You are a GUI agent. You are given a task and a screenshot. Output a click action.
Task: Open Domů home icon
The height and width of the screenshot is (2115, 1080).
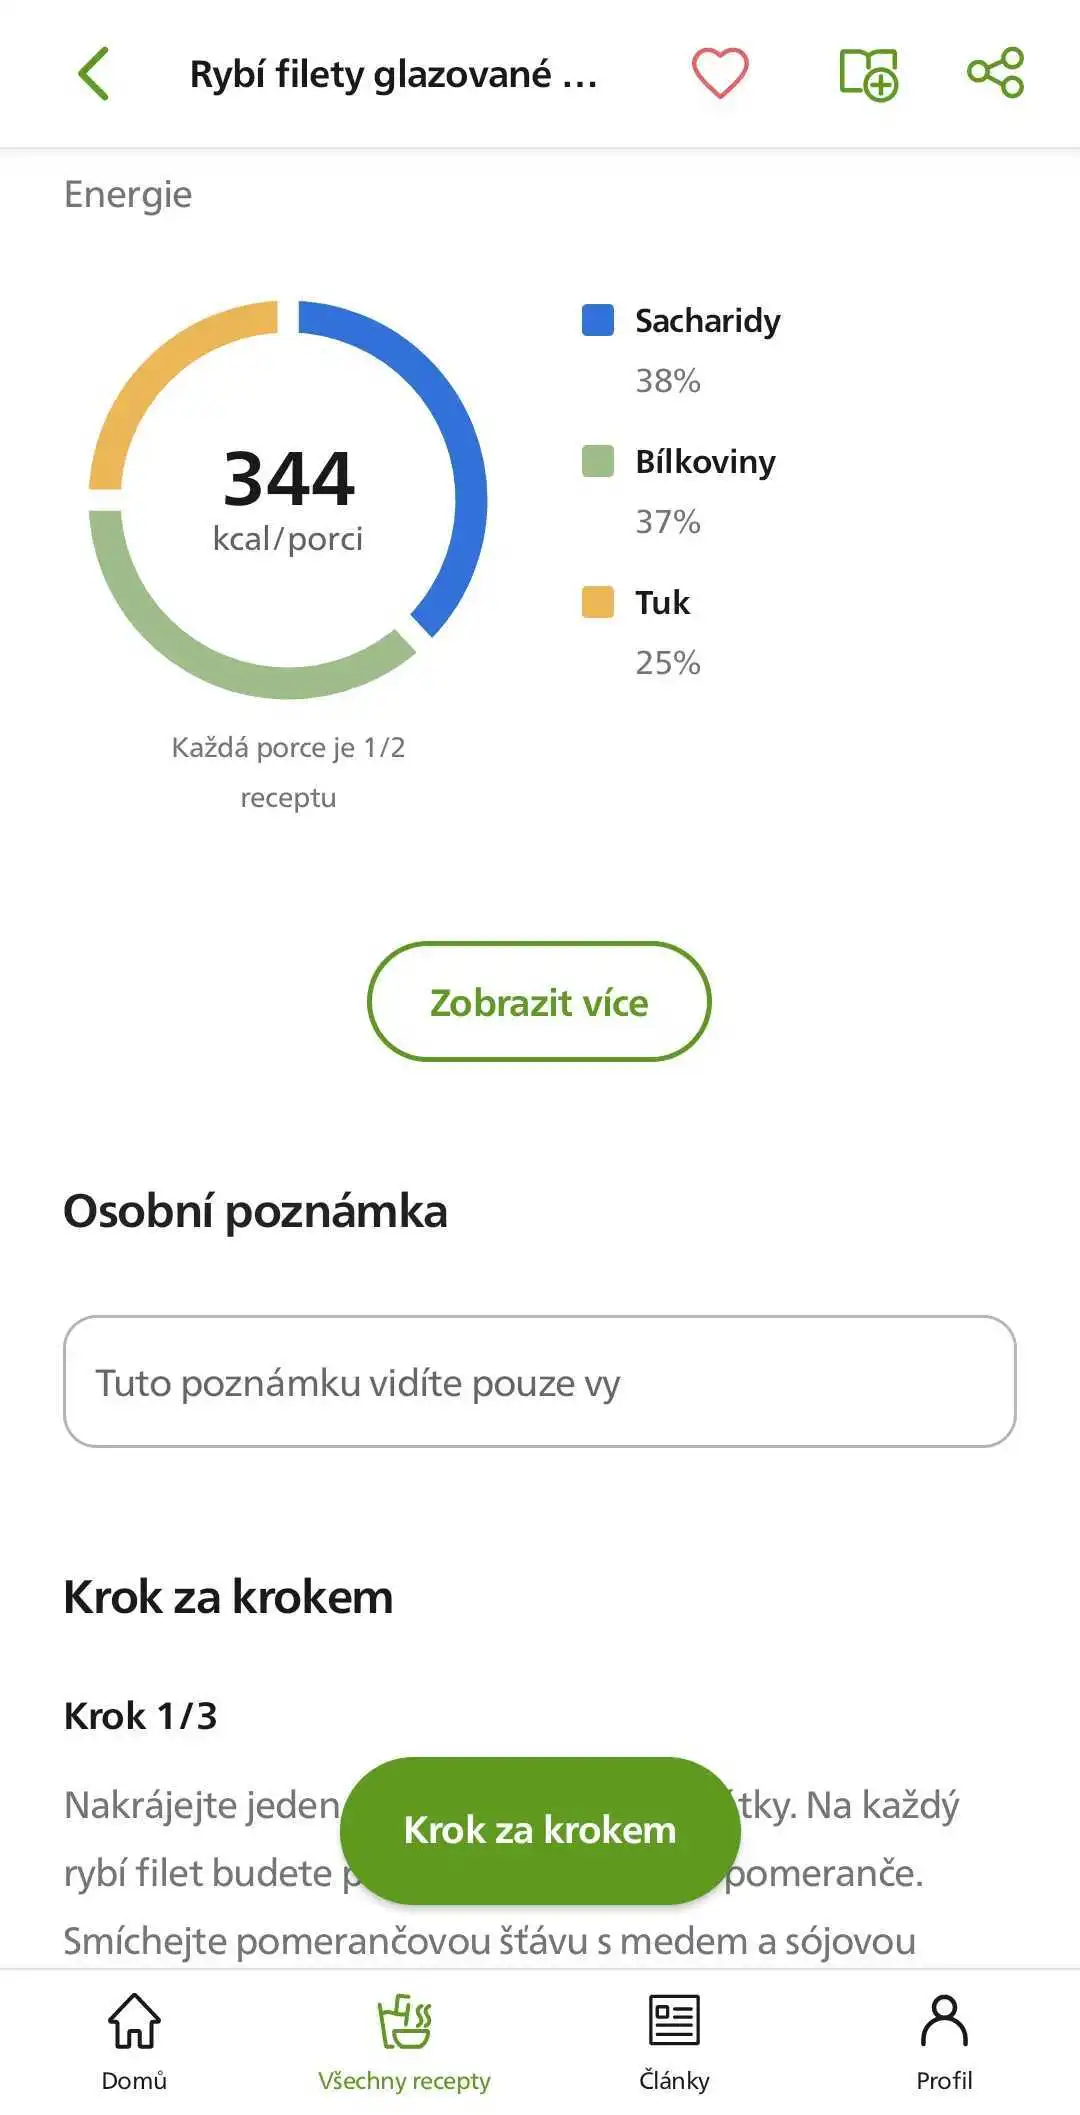pos(134,2041)
